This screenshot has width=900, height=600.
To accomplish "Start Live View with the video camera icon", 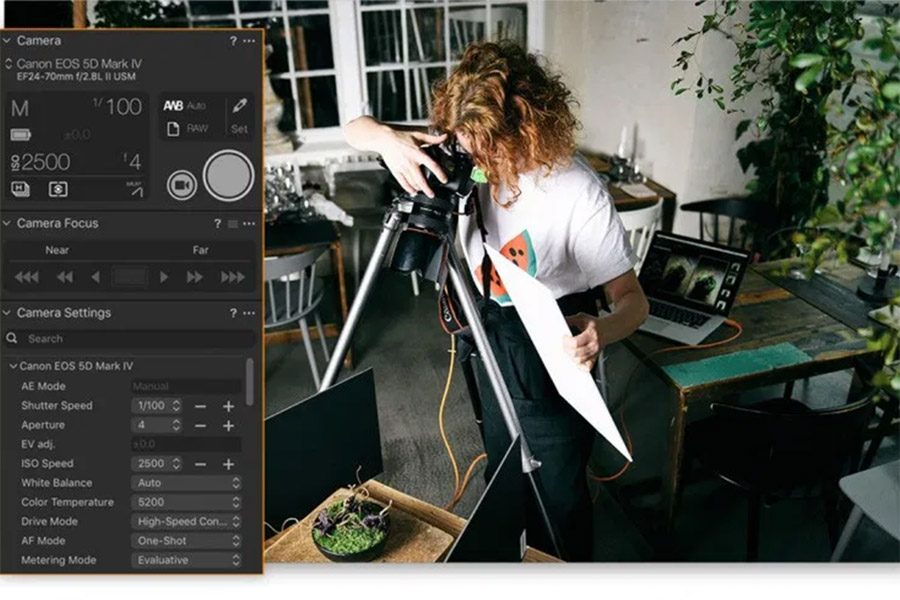I will [x=183, y=183].
